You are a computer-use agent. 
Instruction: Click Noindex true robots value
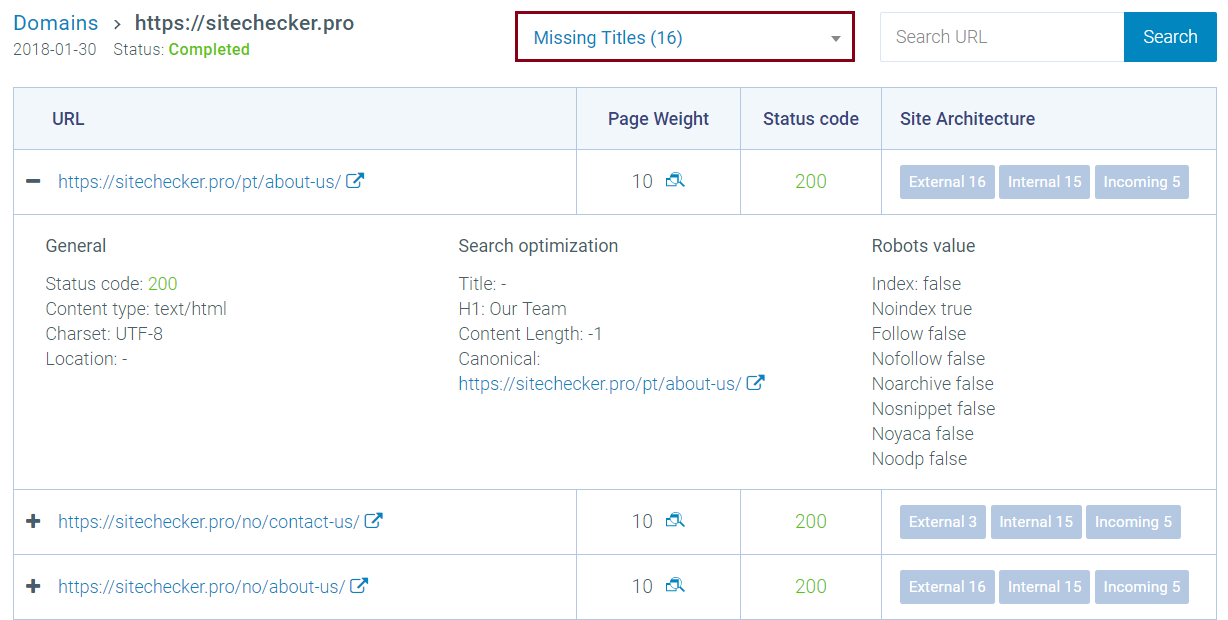click(x=922, y=309)
